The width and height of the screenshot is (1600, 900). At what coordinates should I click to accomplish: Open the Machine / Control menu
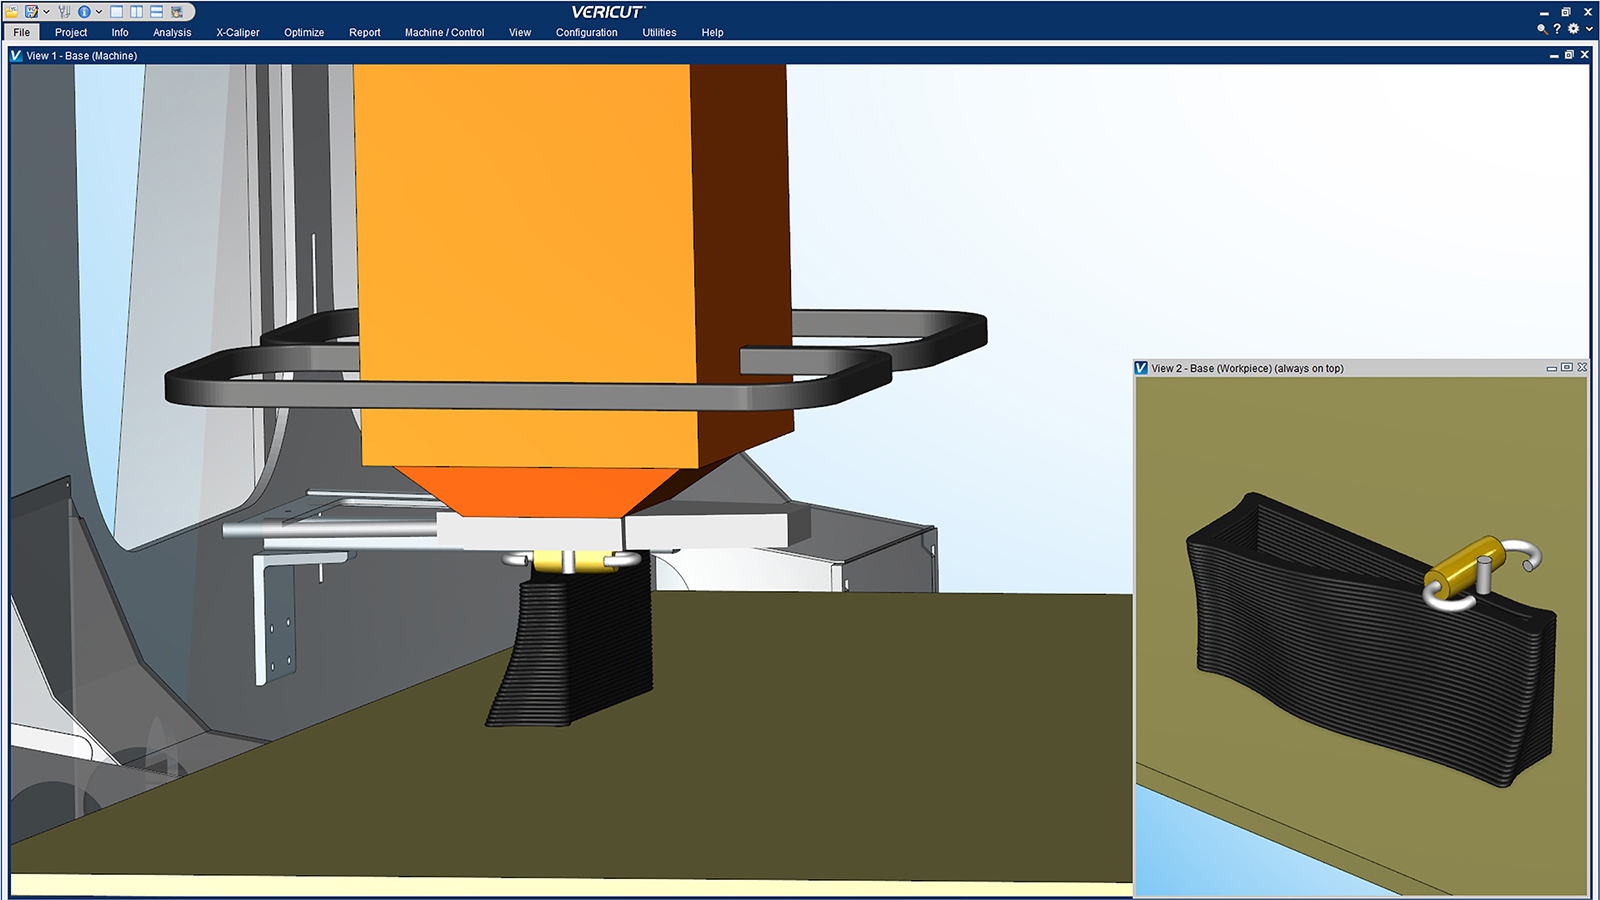(444, 32)
